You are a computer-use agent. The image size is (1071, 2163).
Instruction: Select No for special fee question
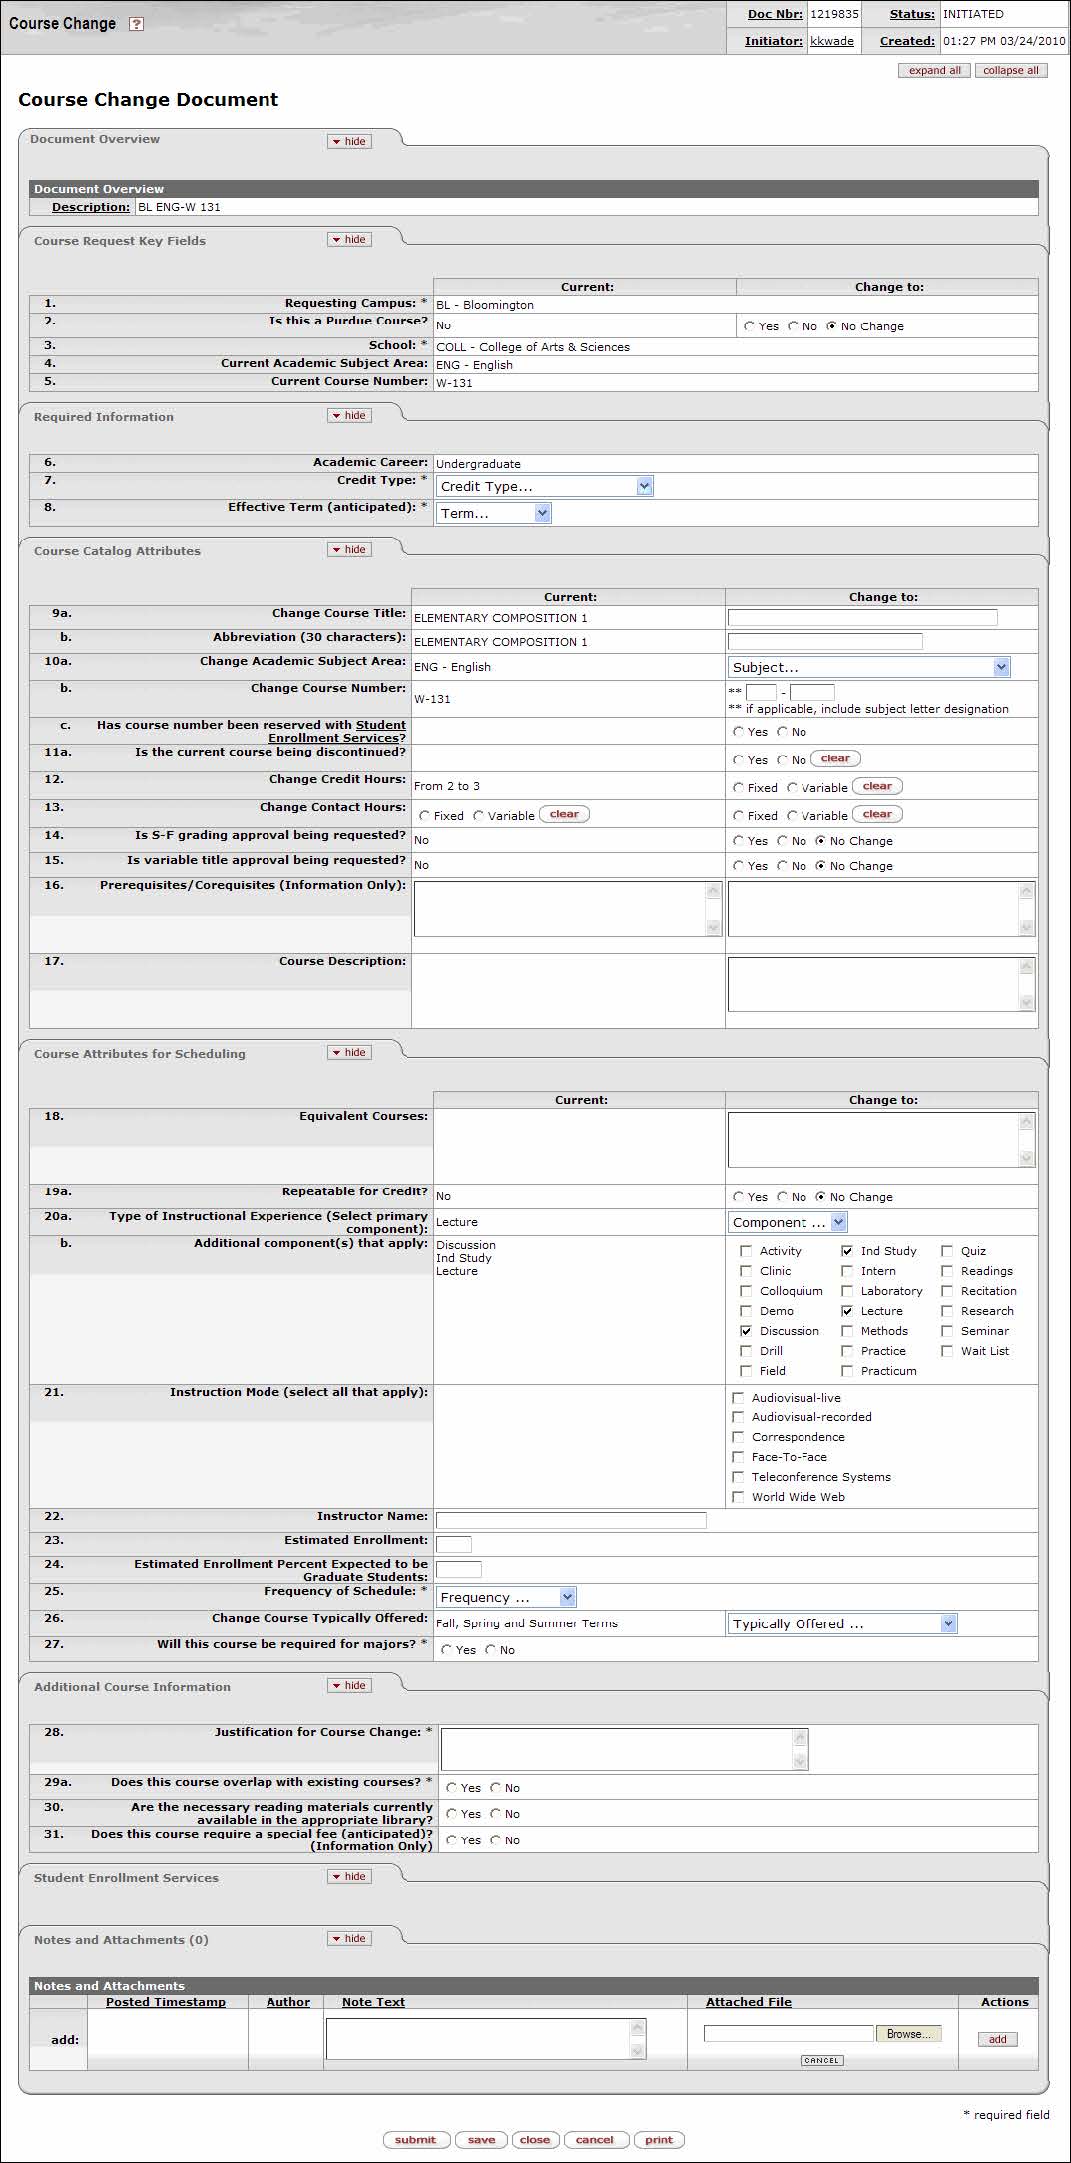[495, 1841]
